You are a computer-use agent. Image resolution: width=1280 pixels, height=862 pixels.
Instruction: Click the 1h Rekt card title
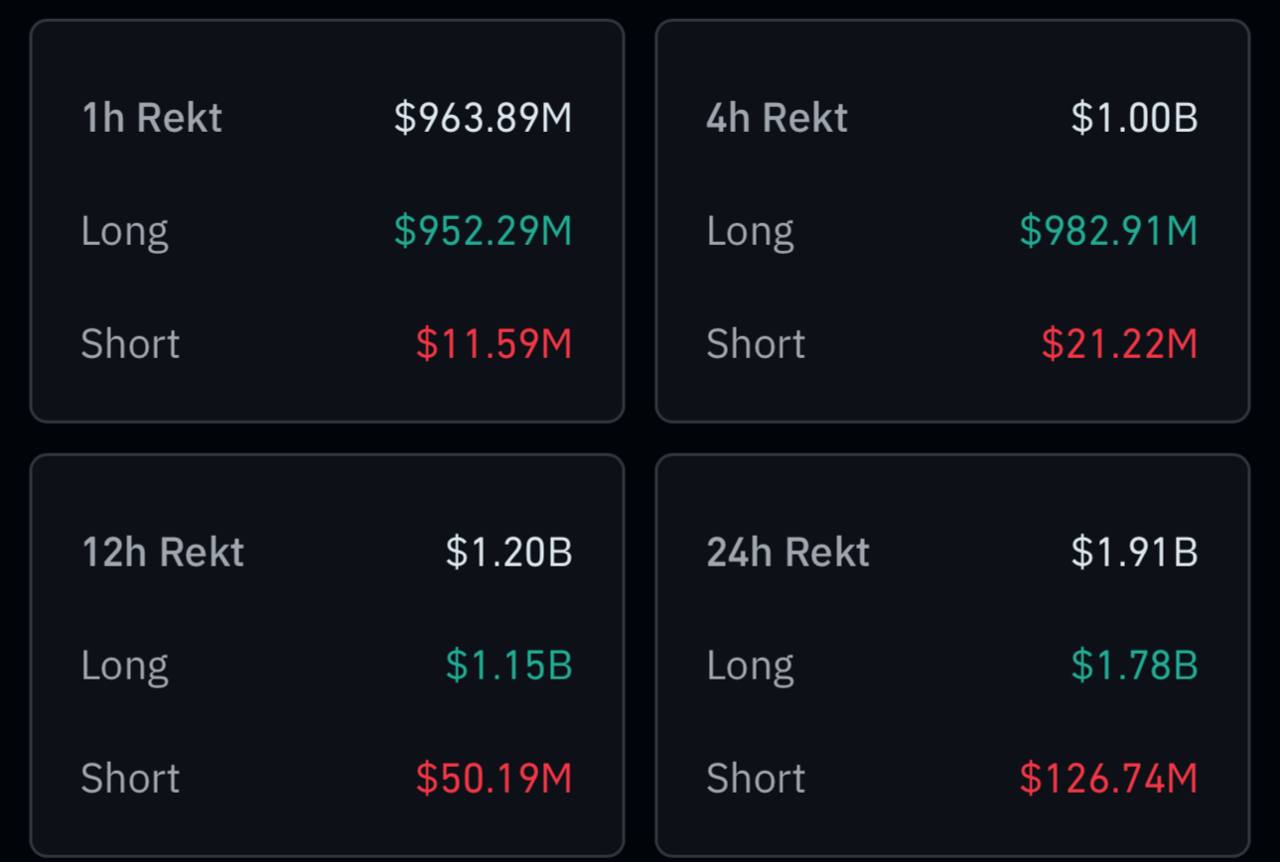click(151, 118)
